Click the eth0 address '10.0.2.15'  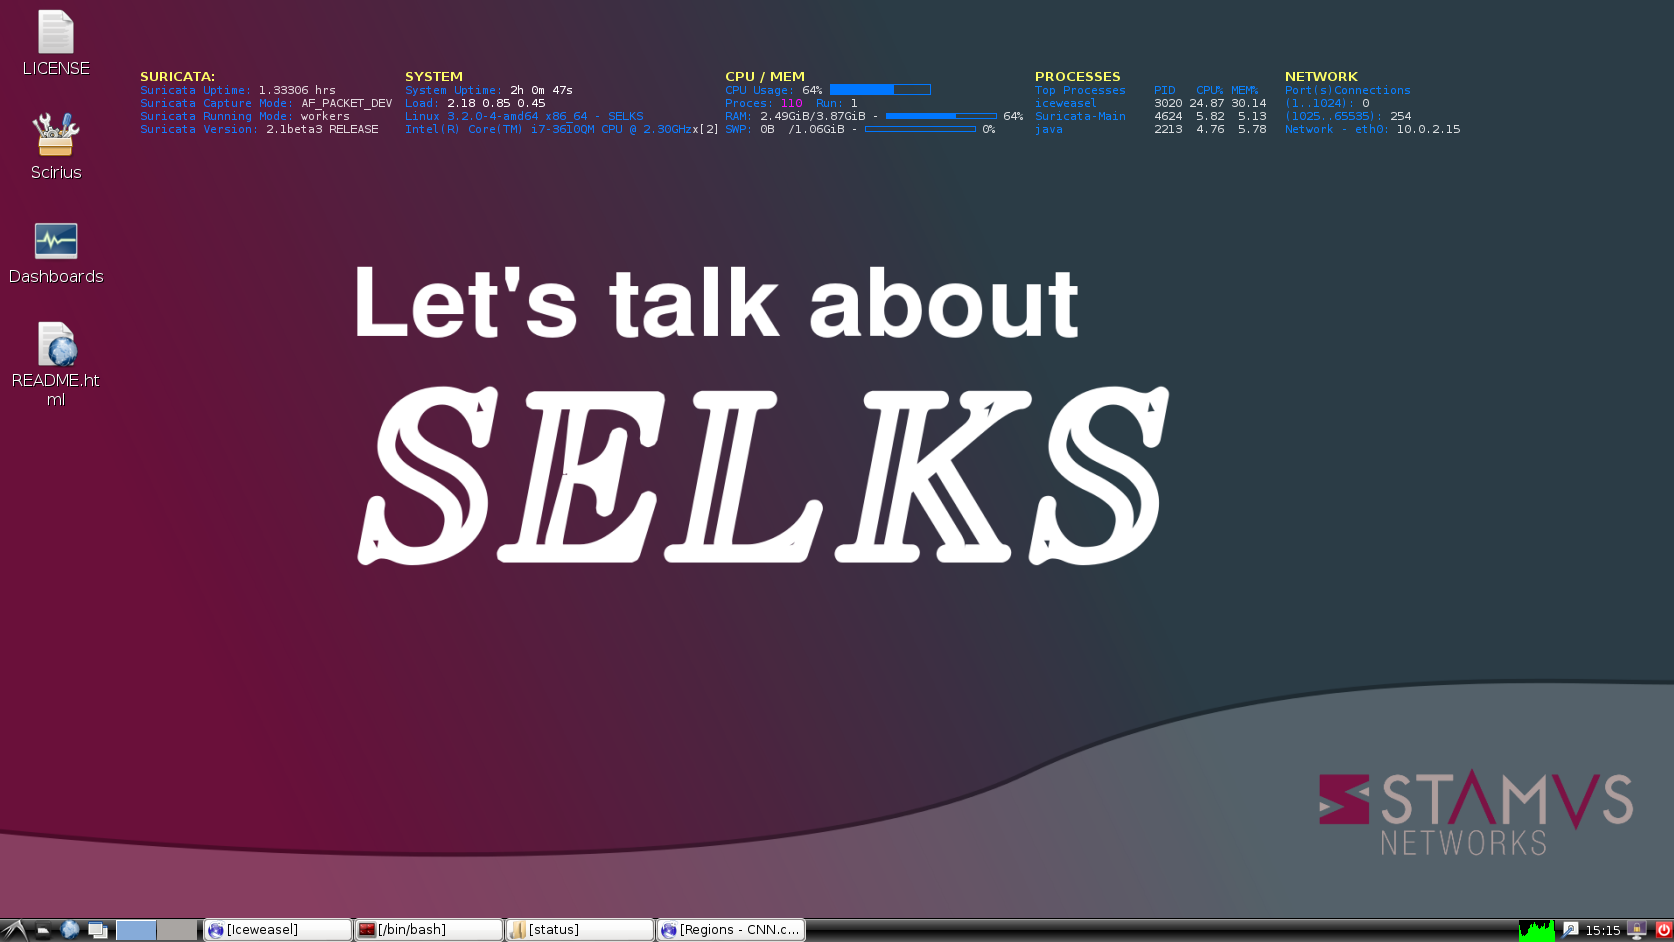click(1428, 129)
